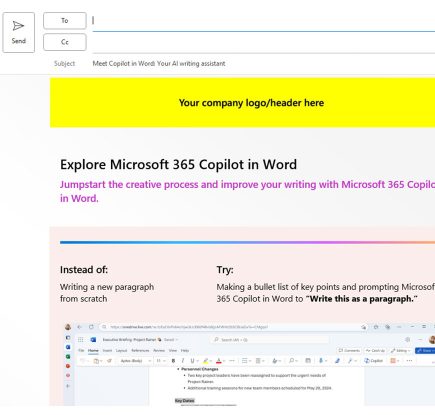Open the Help tab in embedded Word
435x415 pixels.
tap(185, 350)
